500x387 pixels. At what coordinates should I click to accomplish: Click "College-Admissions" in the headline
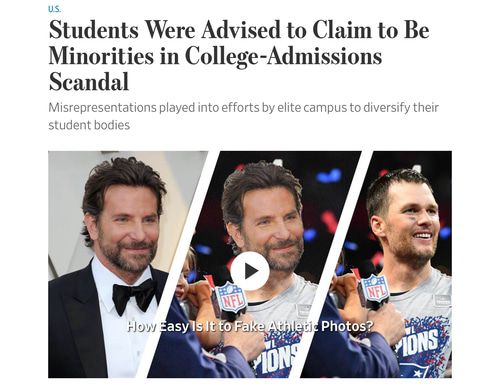[283, 56]
